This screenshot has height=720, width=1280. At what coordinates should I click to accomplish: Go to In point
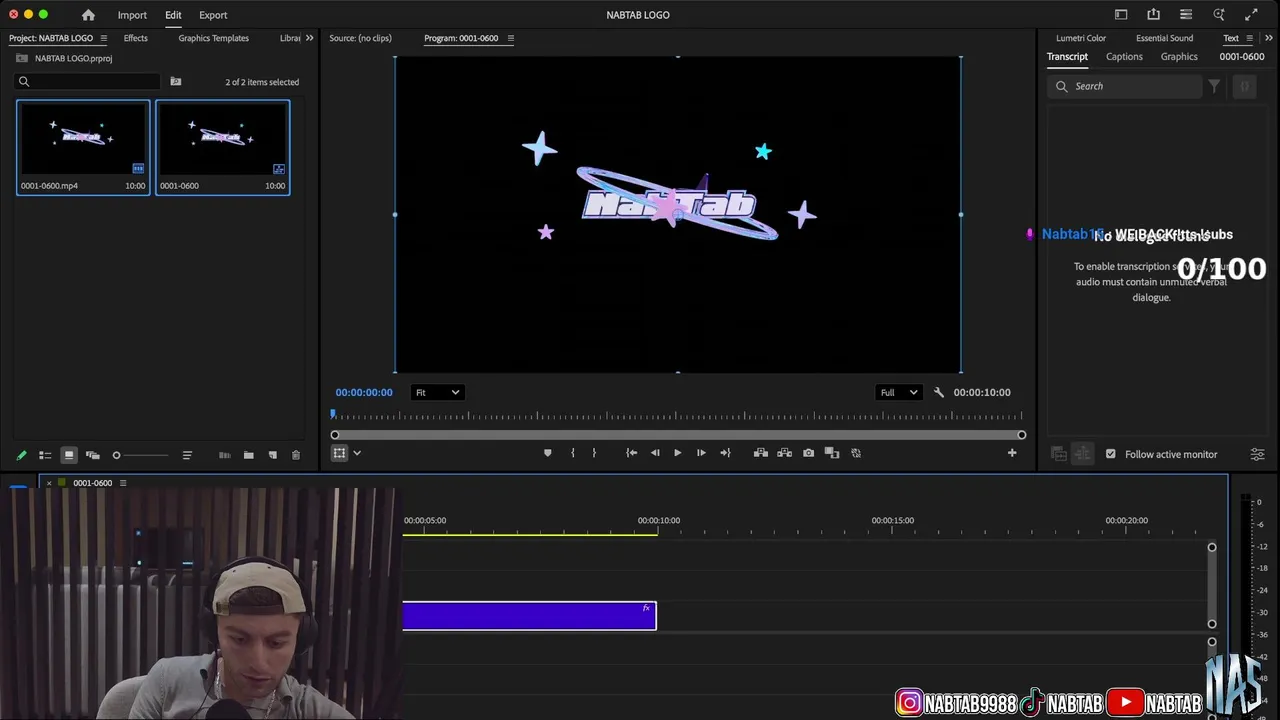point(631,453)
